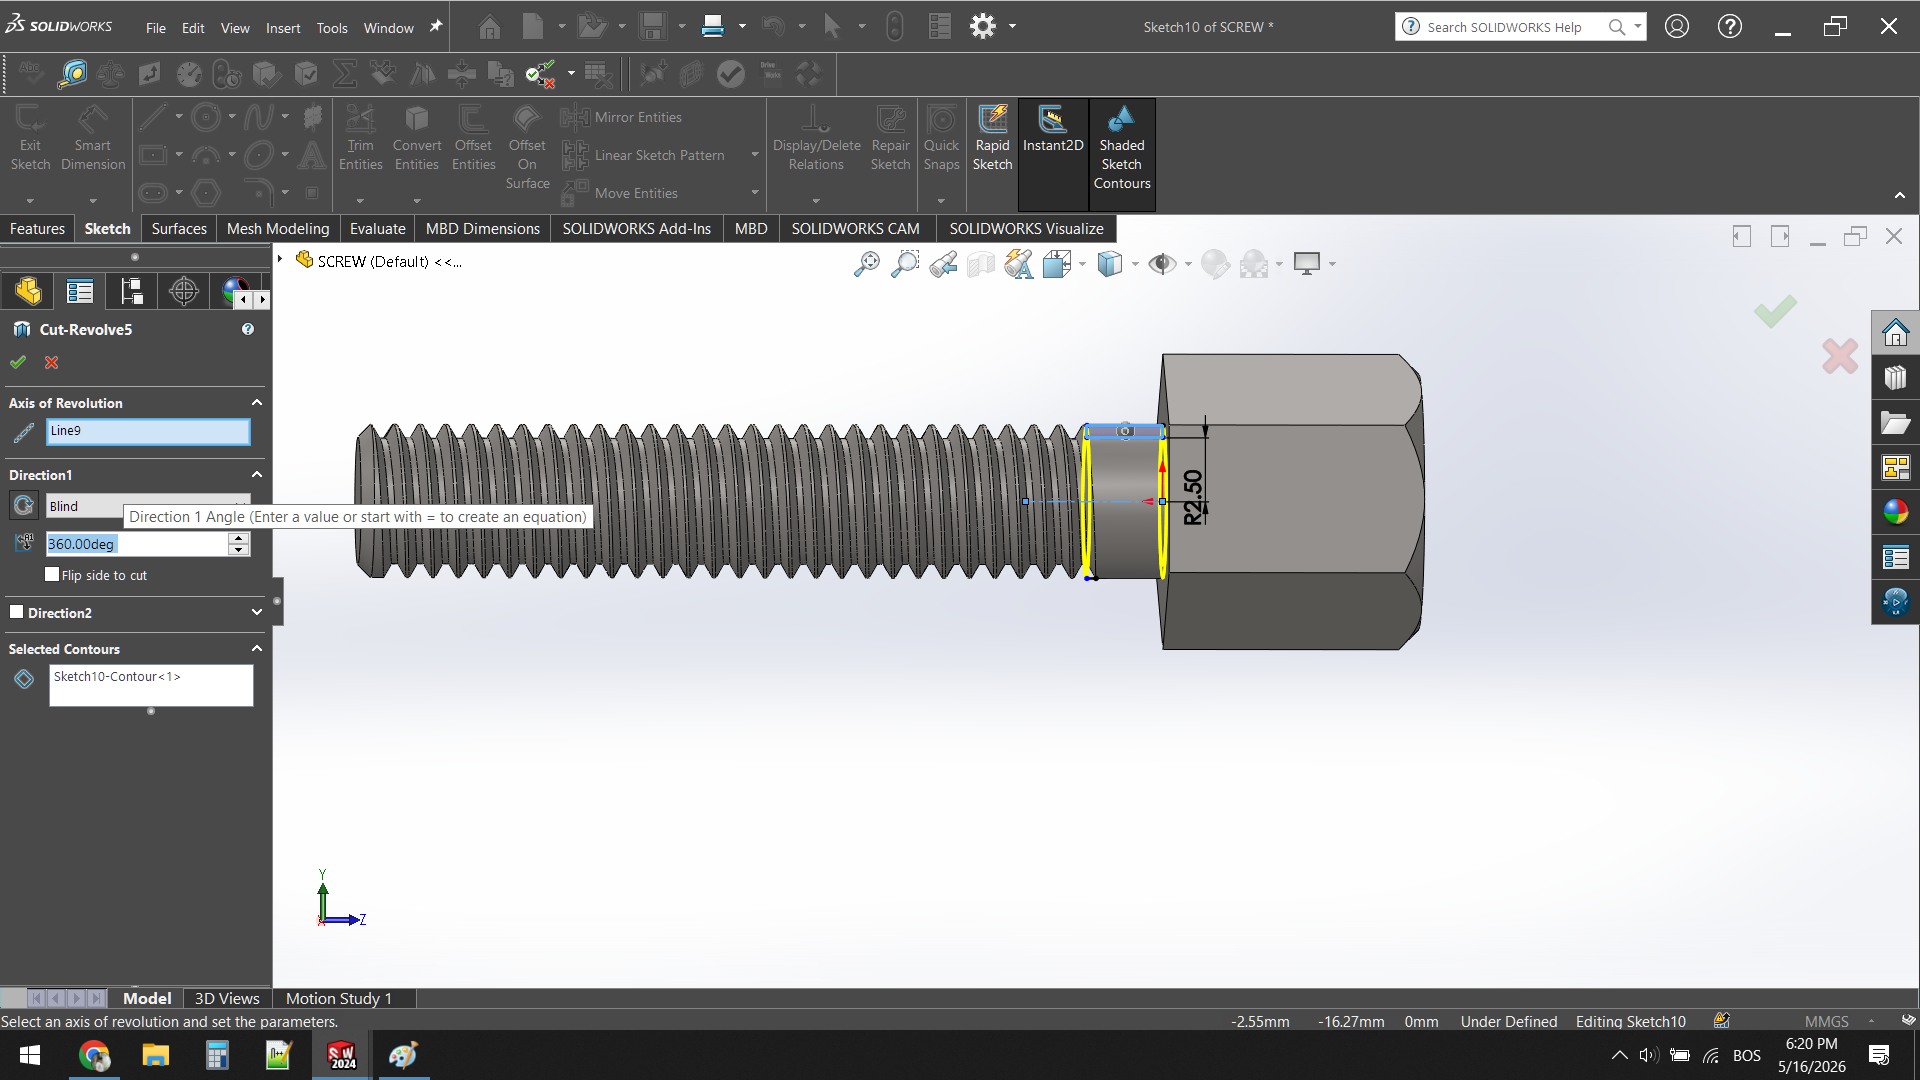Open the File menu
This screenshot has height=1080, width=1920.
(x=156, y=28)
